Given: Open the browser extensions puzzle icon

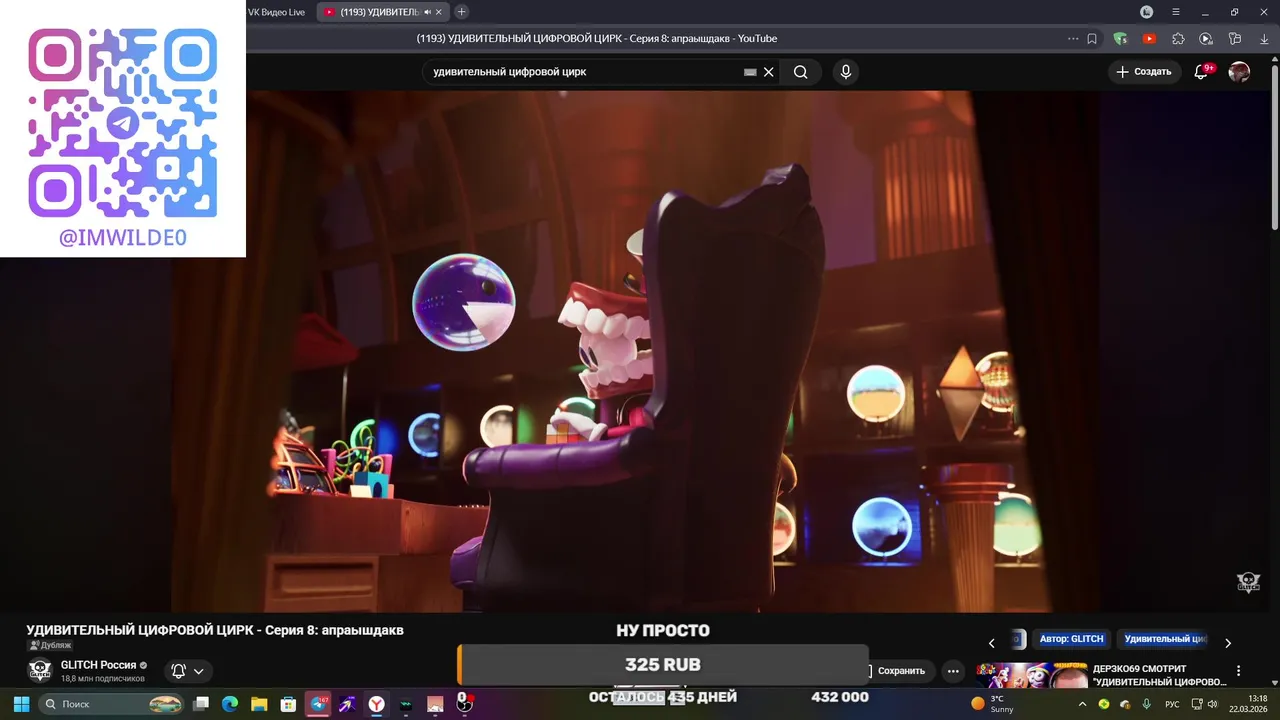Looking at the screenshot, I should (x=1178, y=39).
